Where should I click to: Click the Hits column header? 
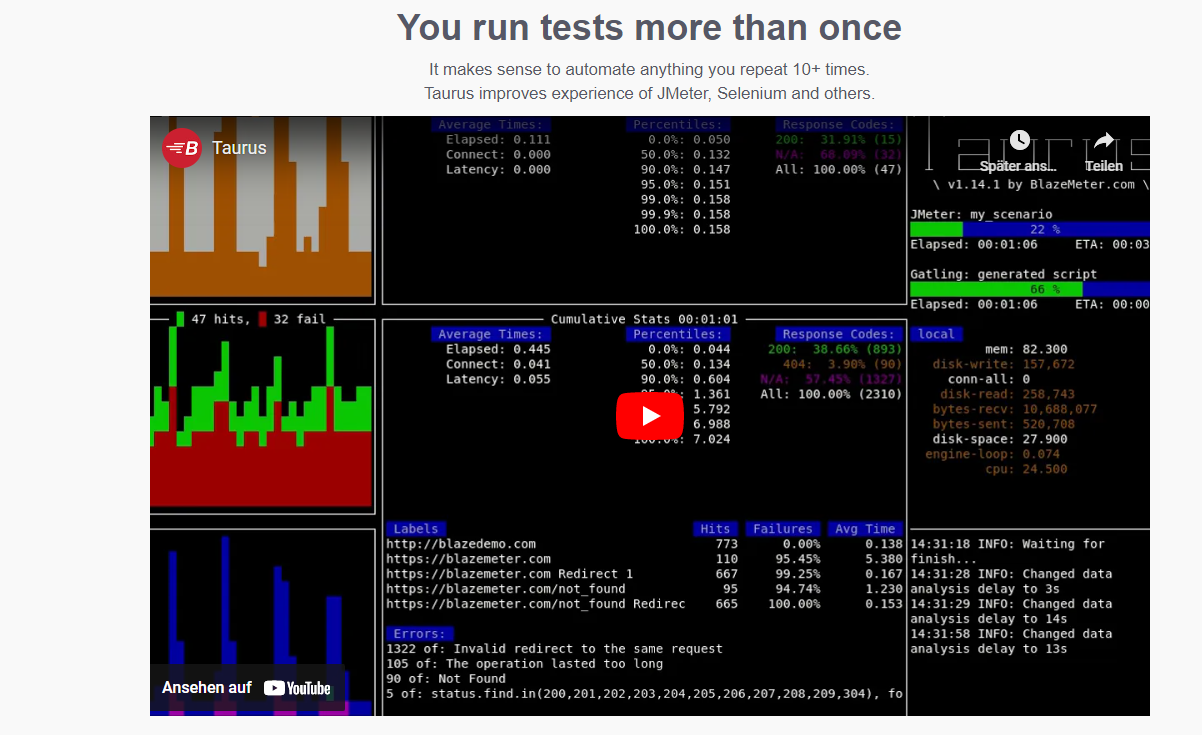pos(715,529)
